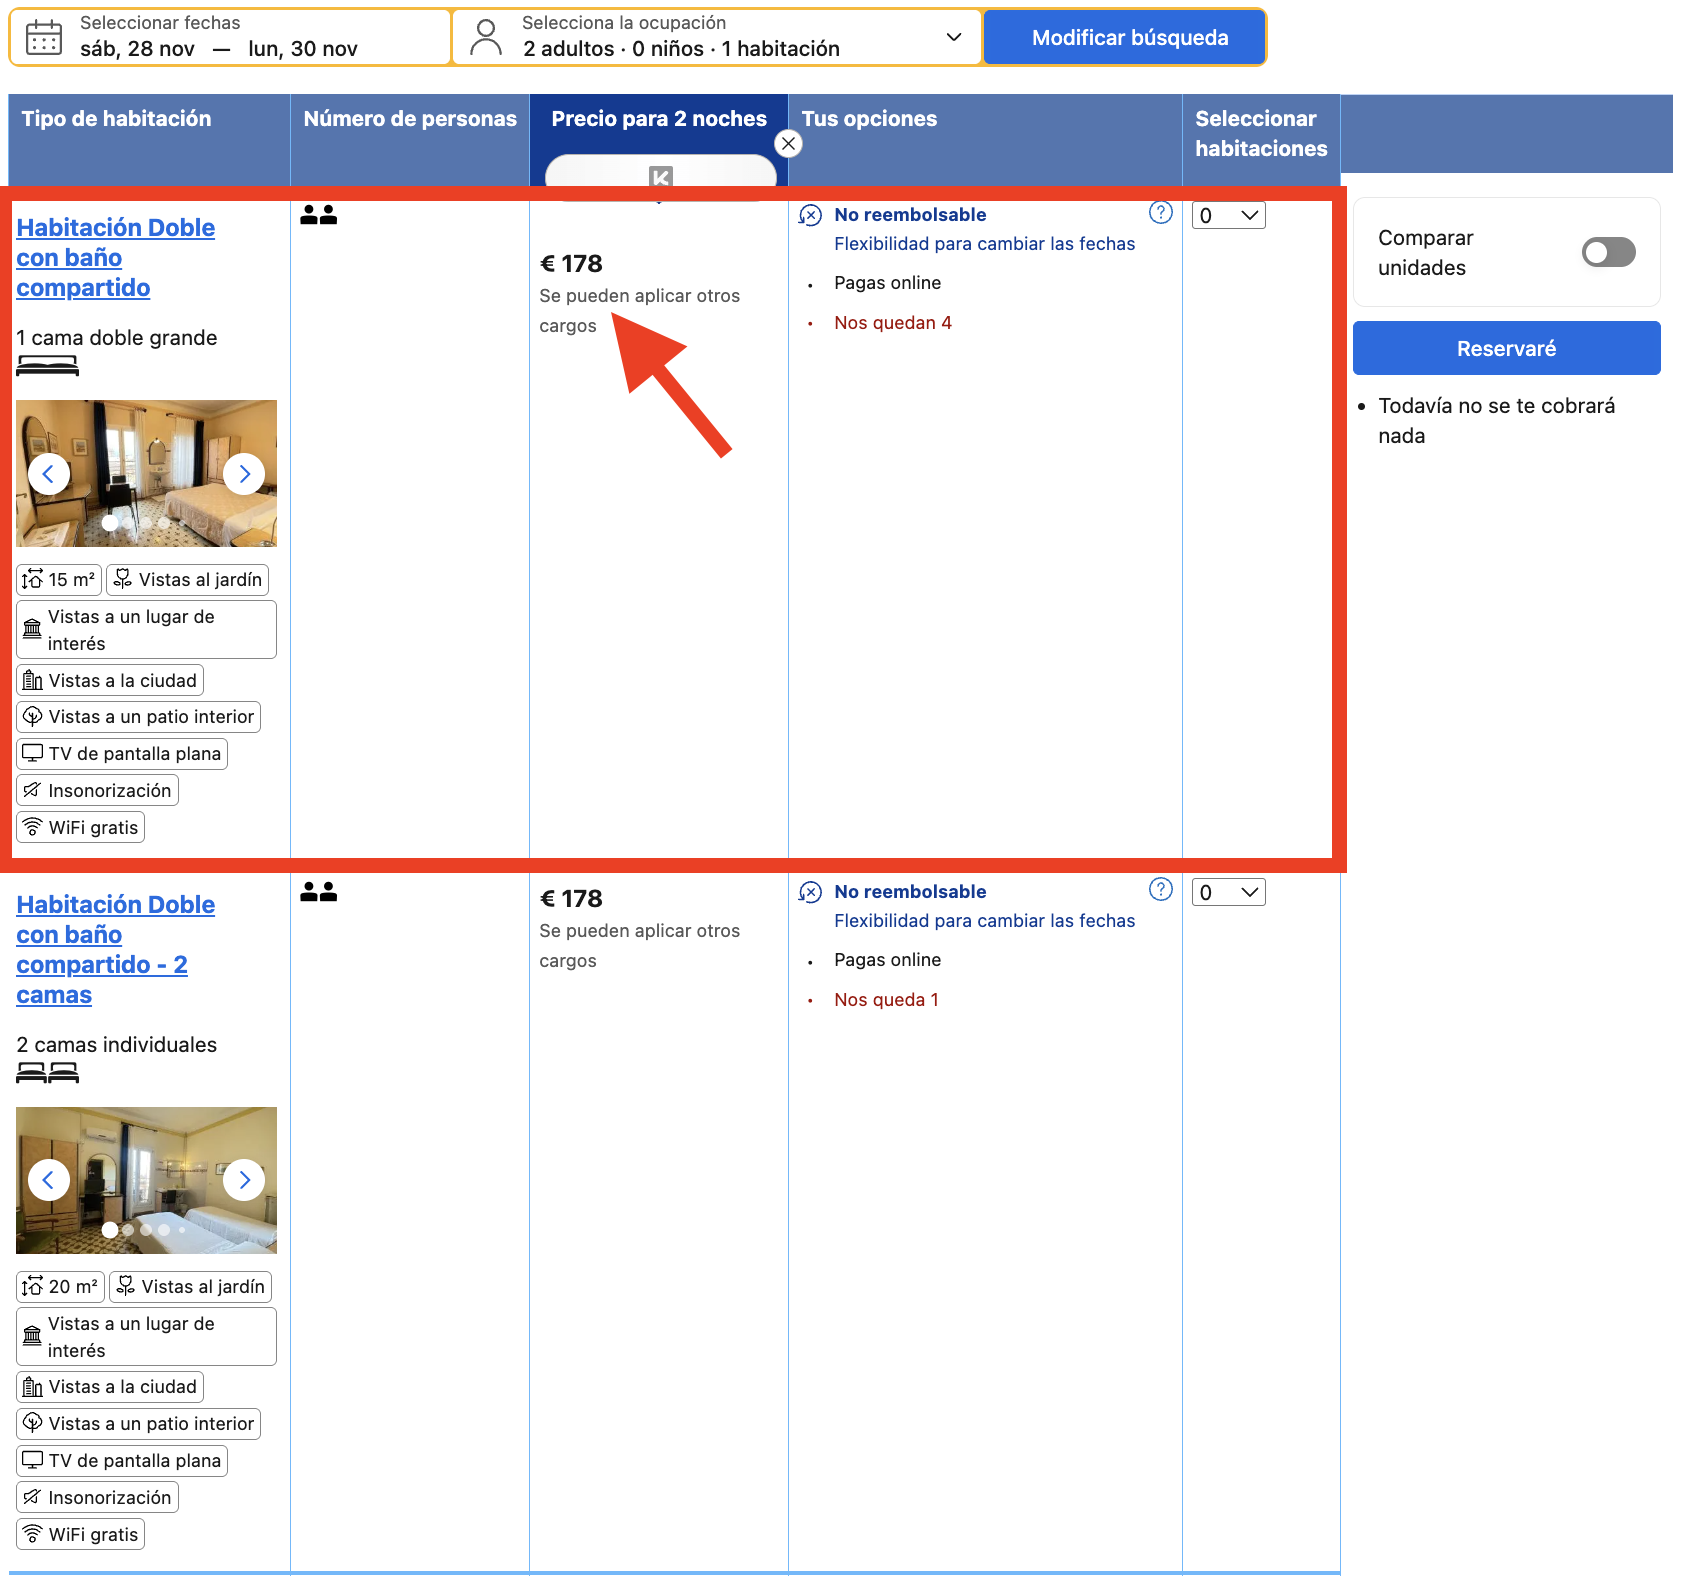Click the Modificar búsqueda button
This screenshot has width=1686, height=1576.
[x=1125, y=38]
